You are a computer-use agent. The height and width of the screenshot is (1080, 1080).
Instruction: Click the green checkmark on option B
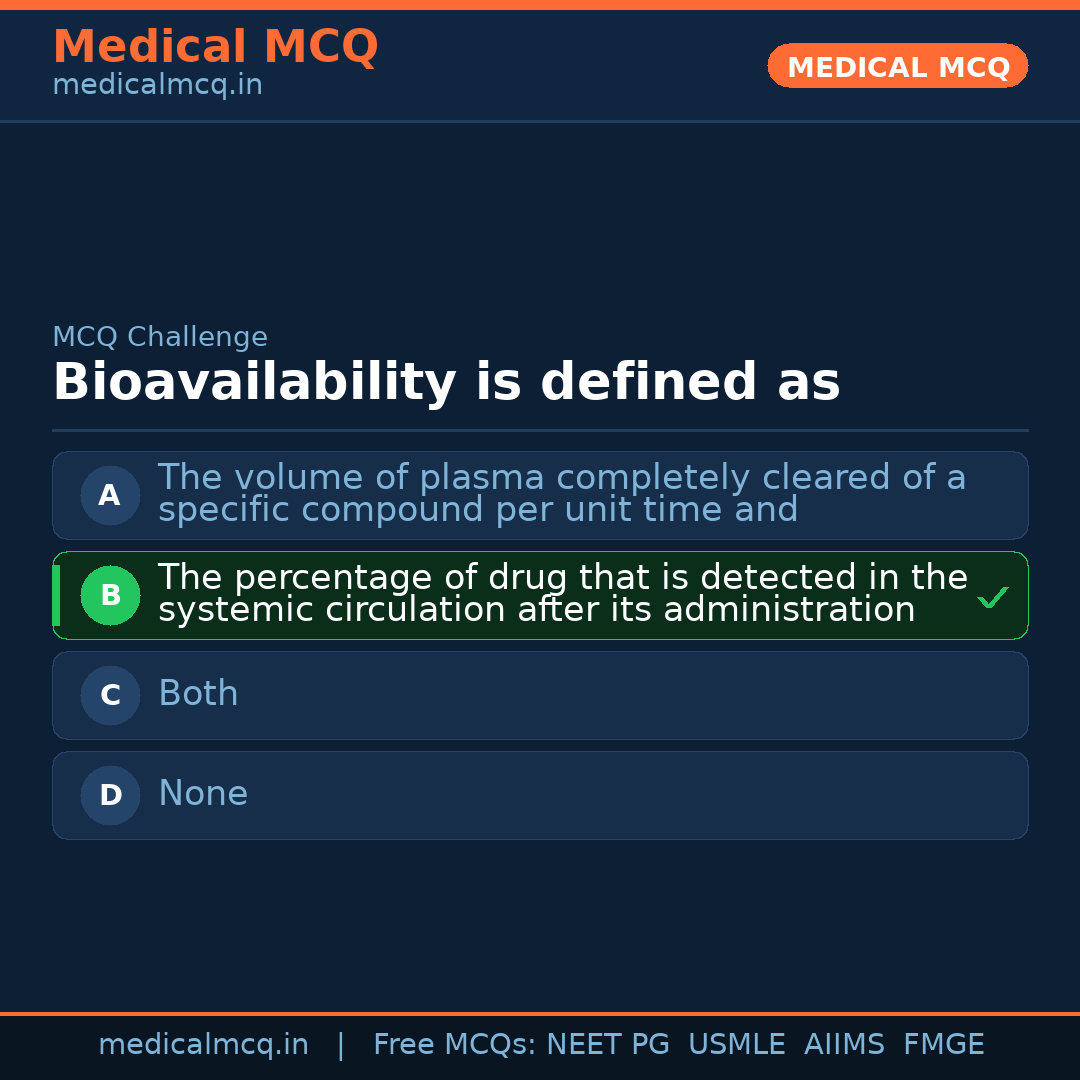[992, 597]
